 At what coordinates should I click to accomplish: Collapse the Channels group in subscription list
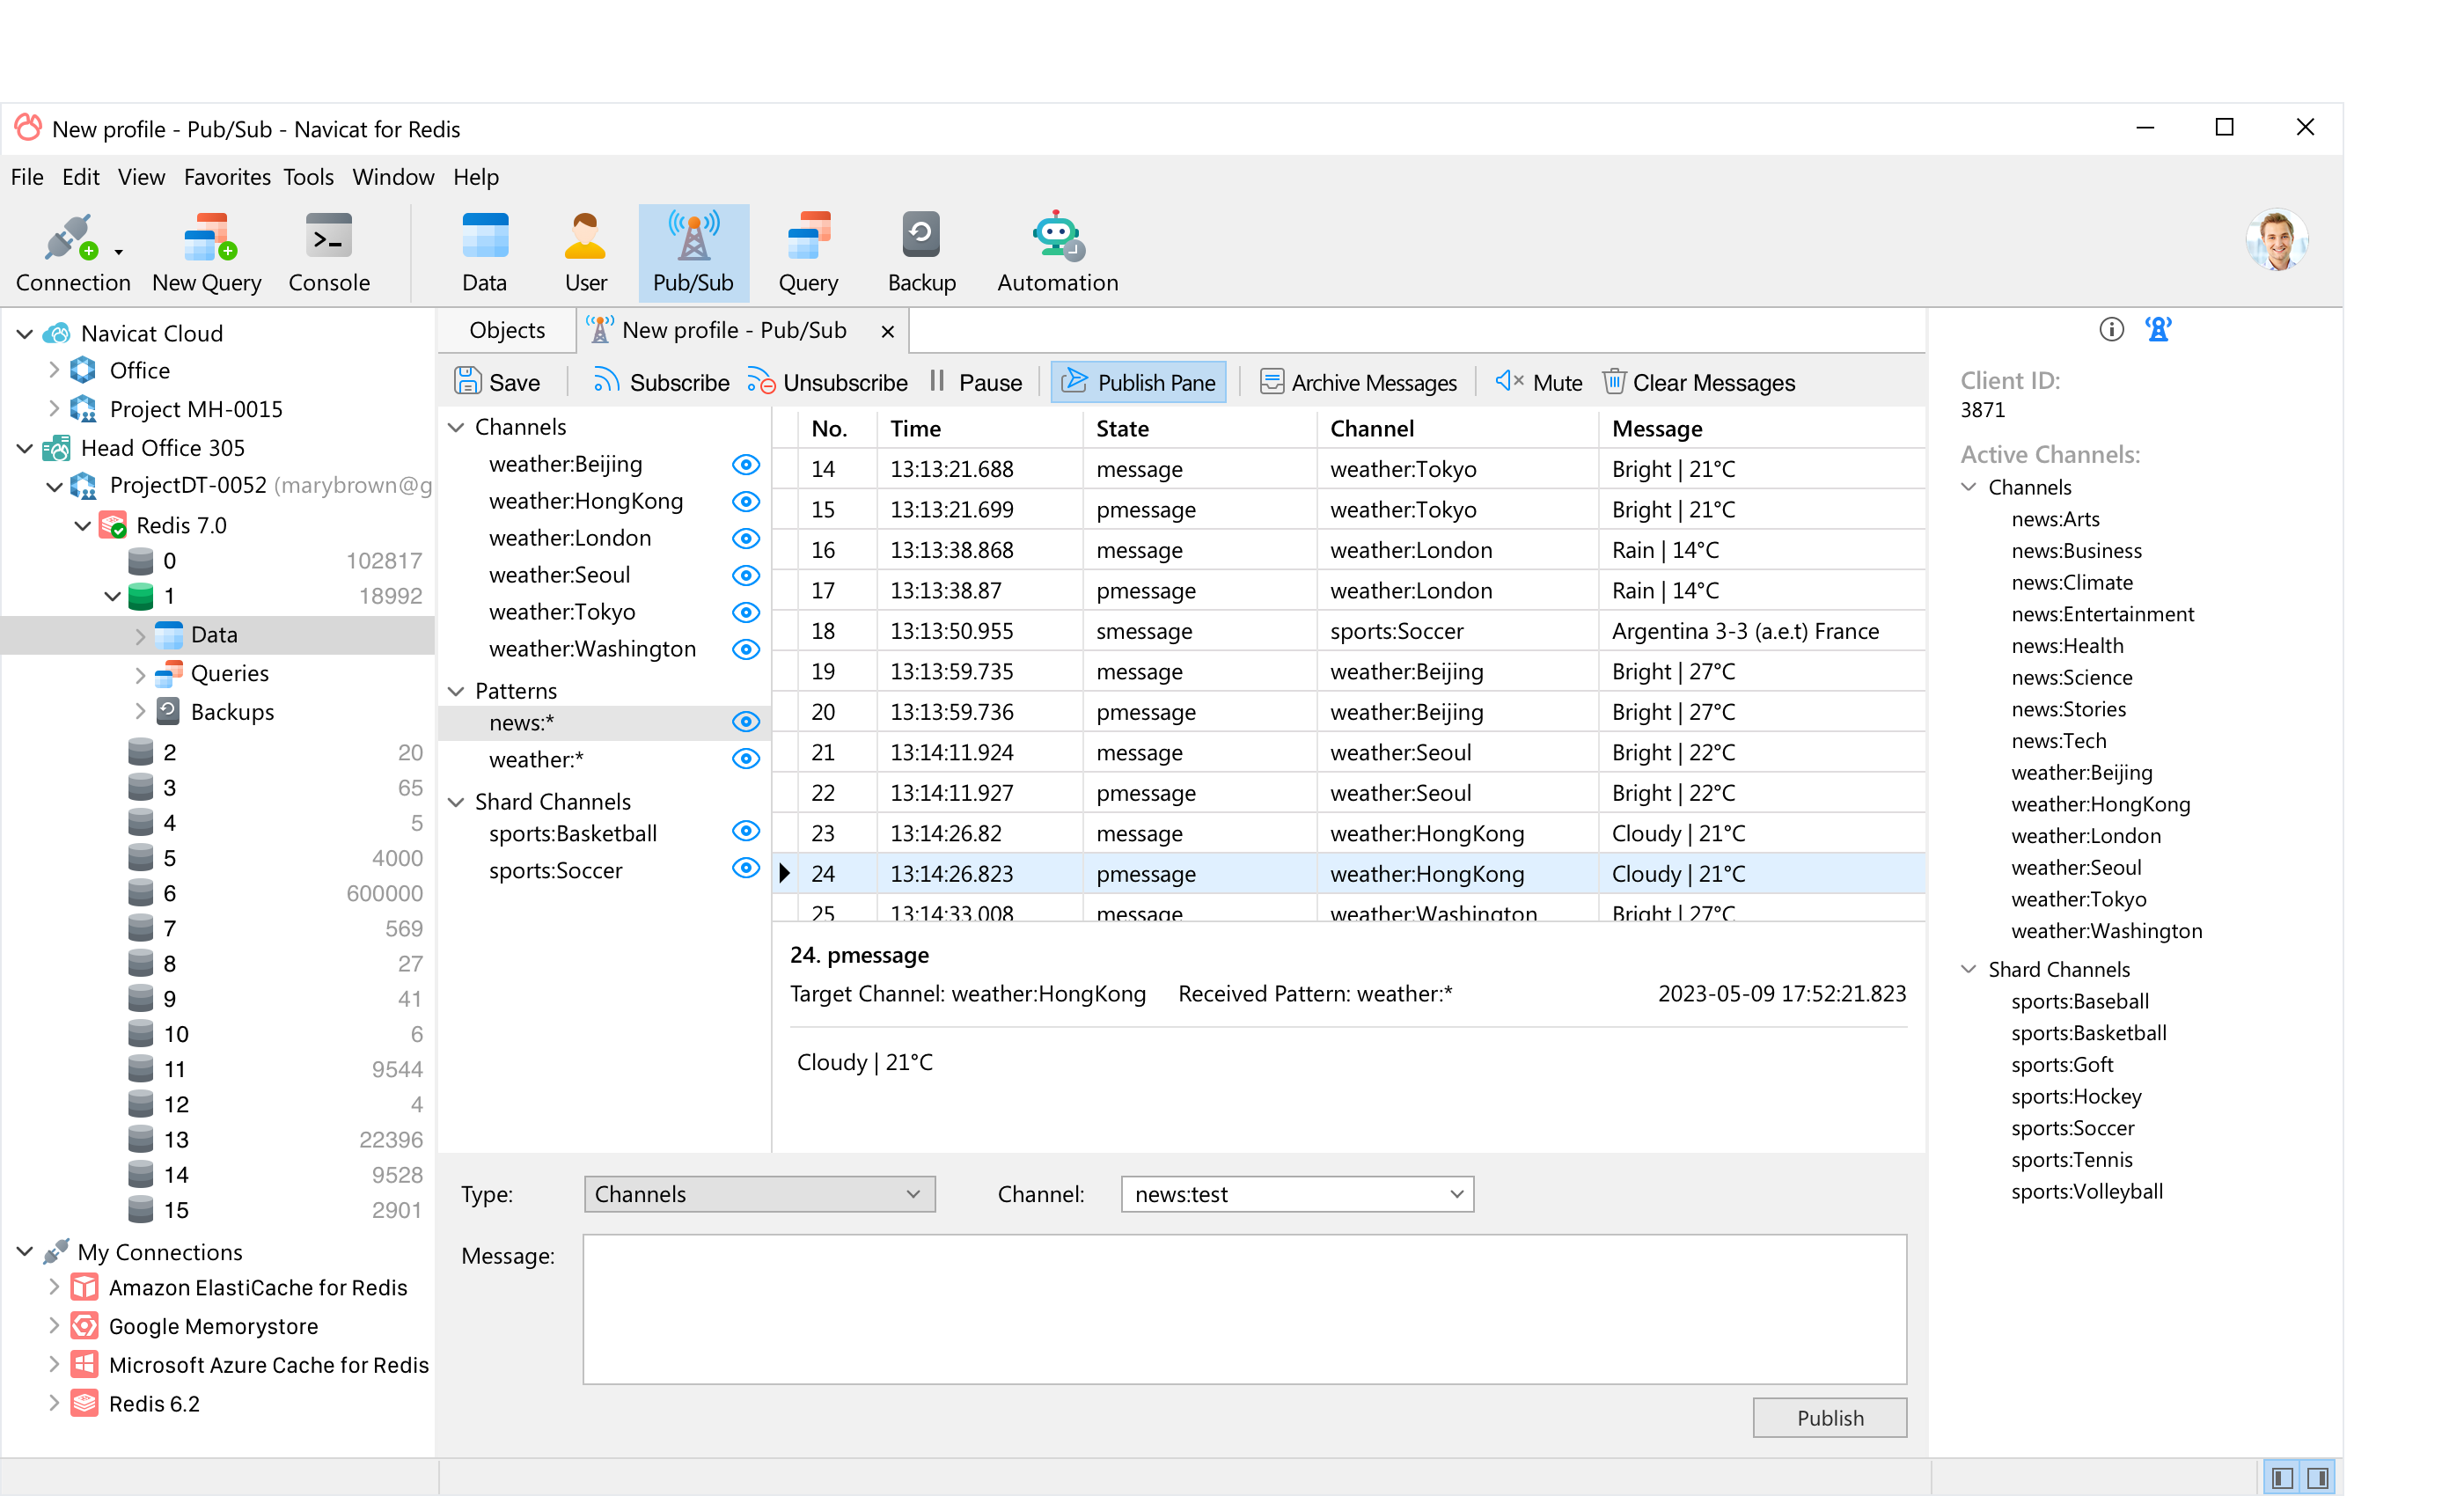tap(456, 427)
